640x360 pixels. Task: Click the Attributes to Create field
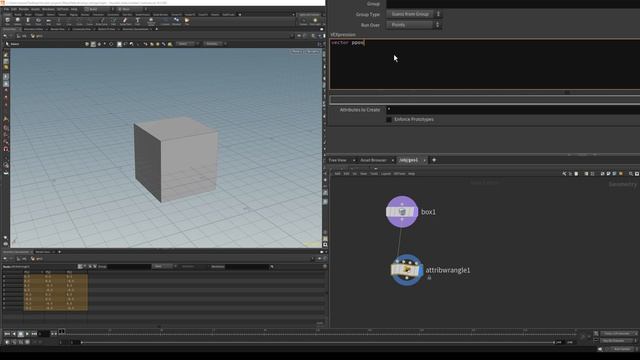tap(513, 109)
